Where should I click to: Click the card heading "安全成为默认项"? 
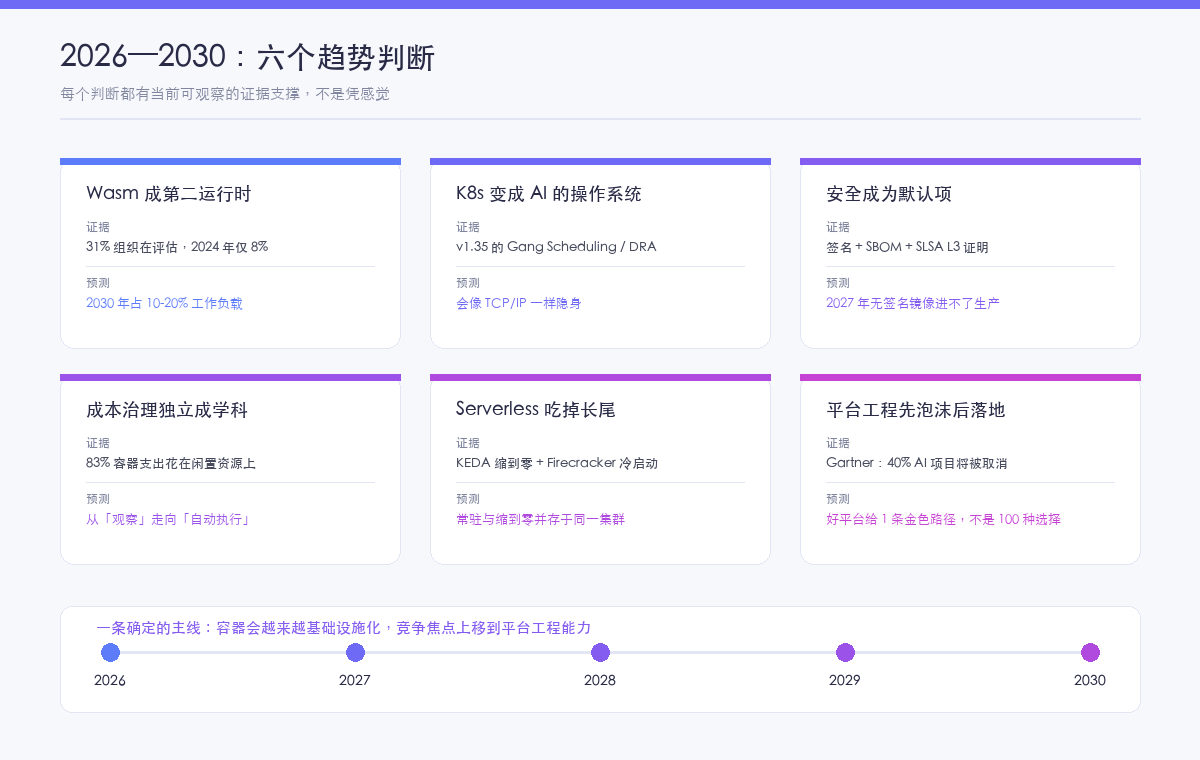tap(889, 194)
